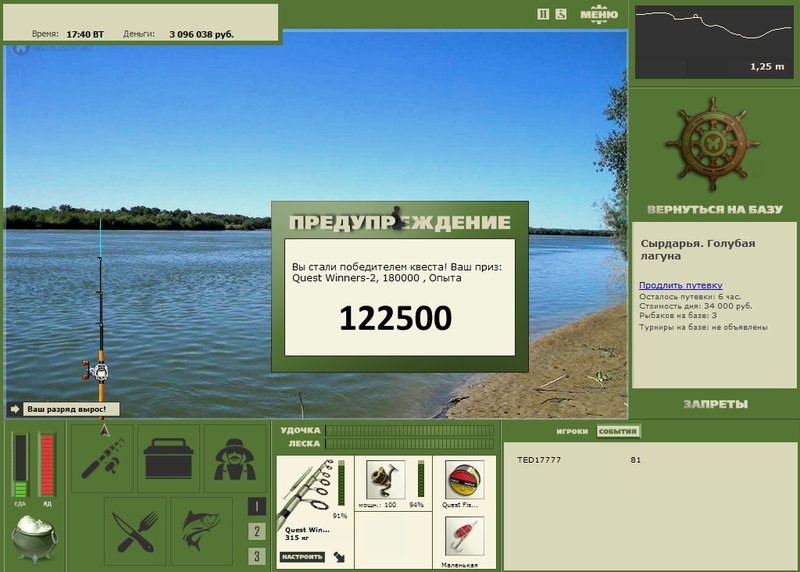Click the ПРЕДУПРЕЖДЕНИЕ dialog title

point(399,222)
